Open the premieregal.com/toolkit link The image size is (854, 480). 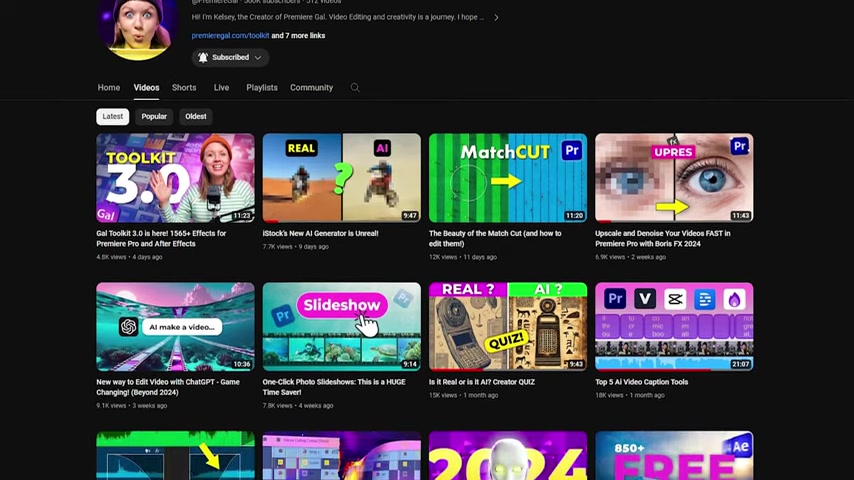click(230, 35)
